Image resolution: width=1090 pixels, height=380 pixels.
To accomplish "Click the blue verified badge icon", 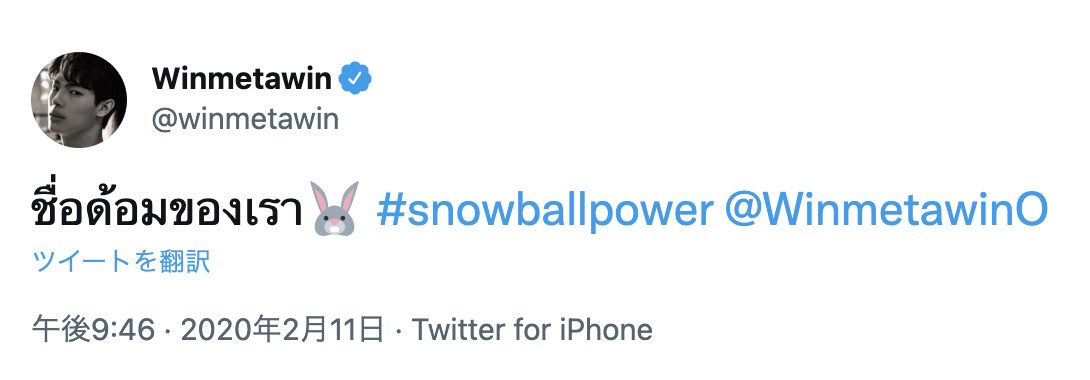I will click(x=355, y=79).
